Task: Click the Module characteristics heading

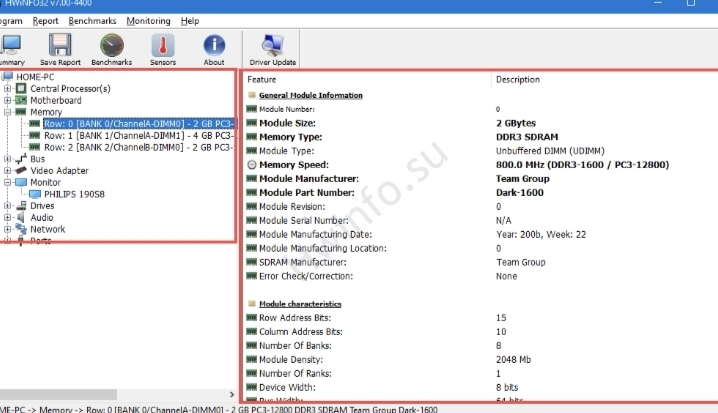Action: click(300, 304)
